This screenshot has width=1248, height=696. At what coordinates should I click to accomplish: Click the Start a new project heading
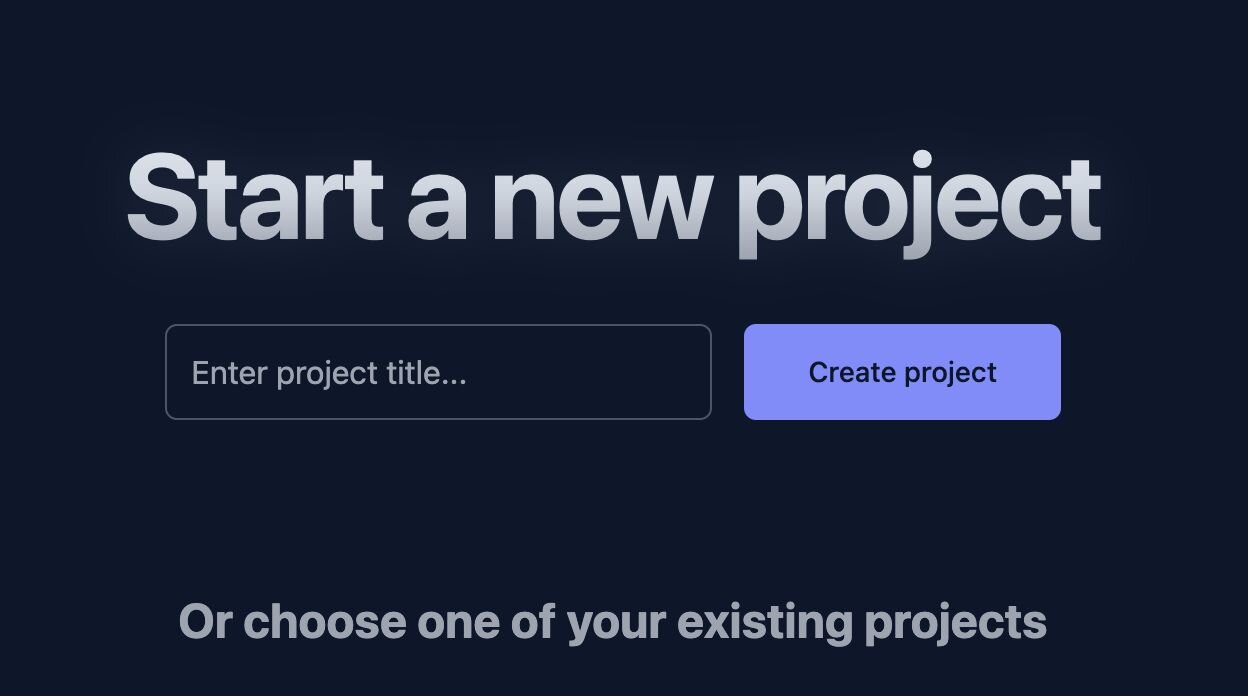(x=616, y=199)
